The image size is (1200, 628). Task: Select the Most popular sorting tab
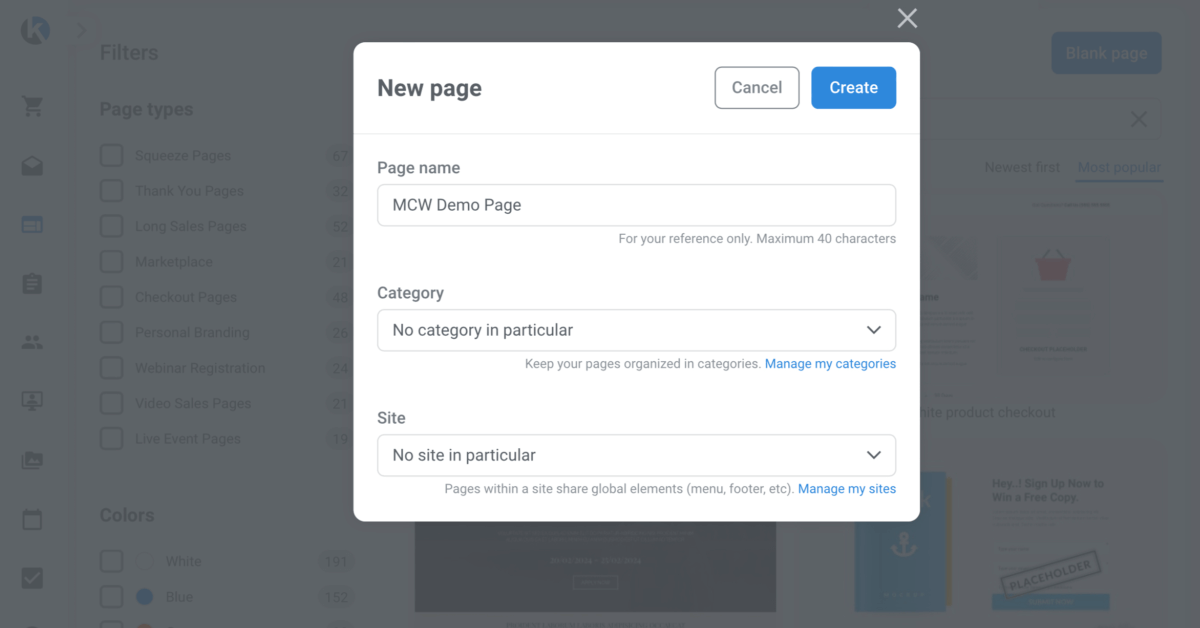point(1119,167)
